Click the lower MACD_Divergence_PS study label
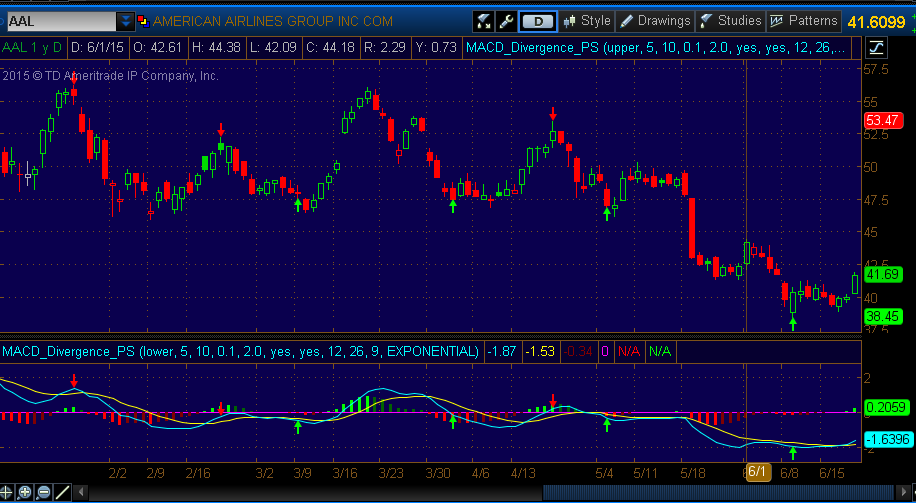916x503 pixels. 241,352
